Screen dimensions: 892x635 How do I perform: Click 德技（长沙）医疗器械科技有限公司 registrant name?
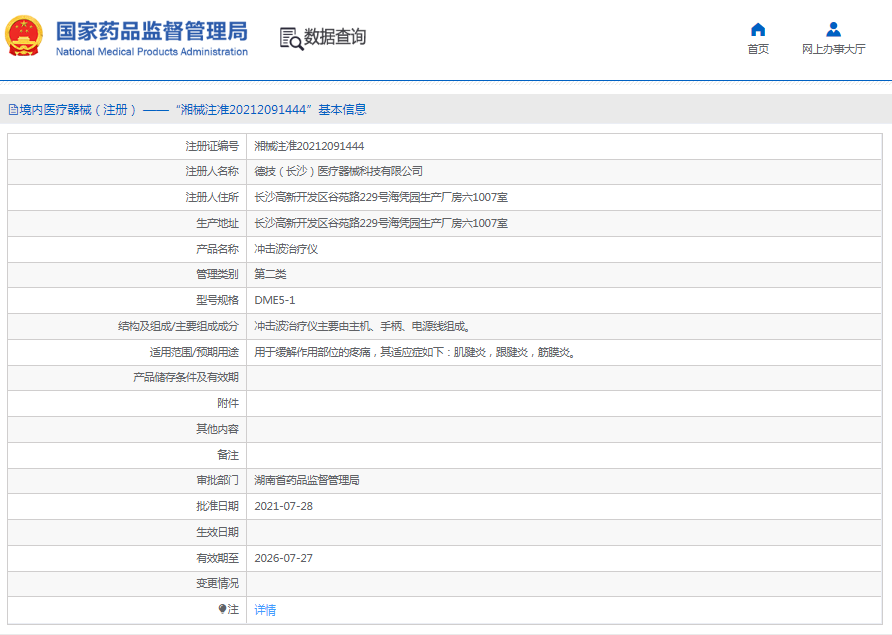338,171
